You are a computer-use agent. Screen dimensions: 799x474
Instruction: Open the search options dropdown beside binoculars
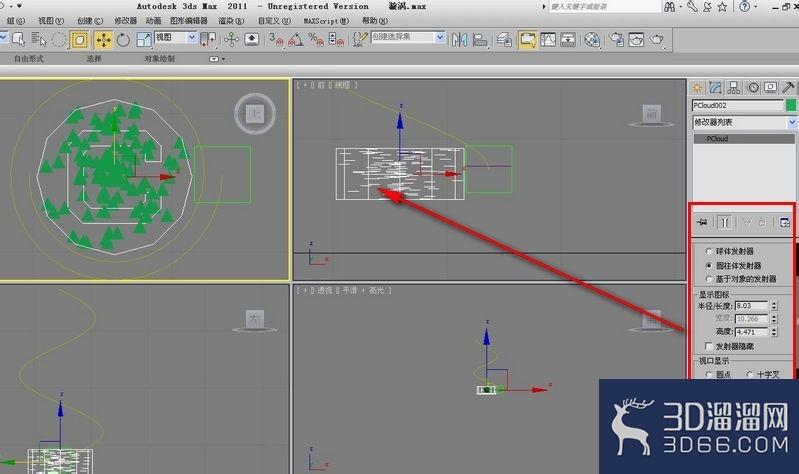(x=681, y=7)
